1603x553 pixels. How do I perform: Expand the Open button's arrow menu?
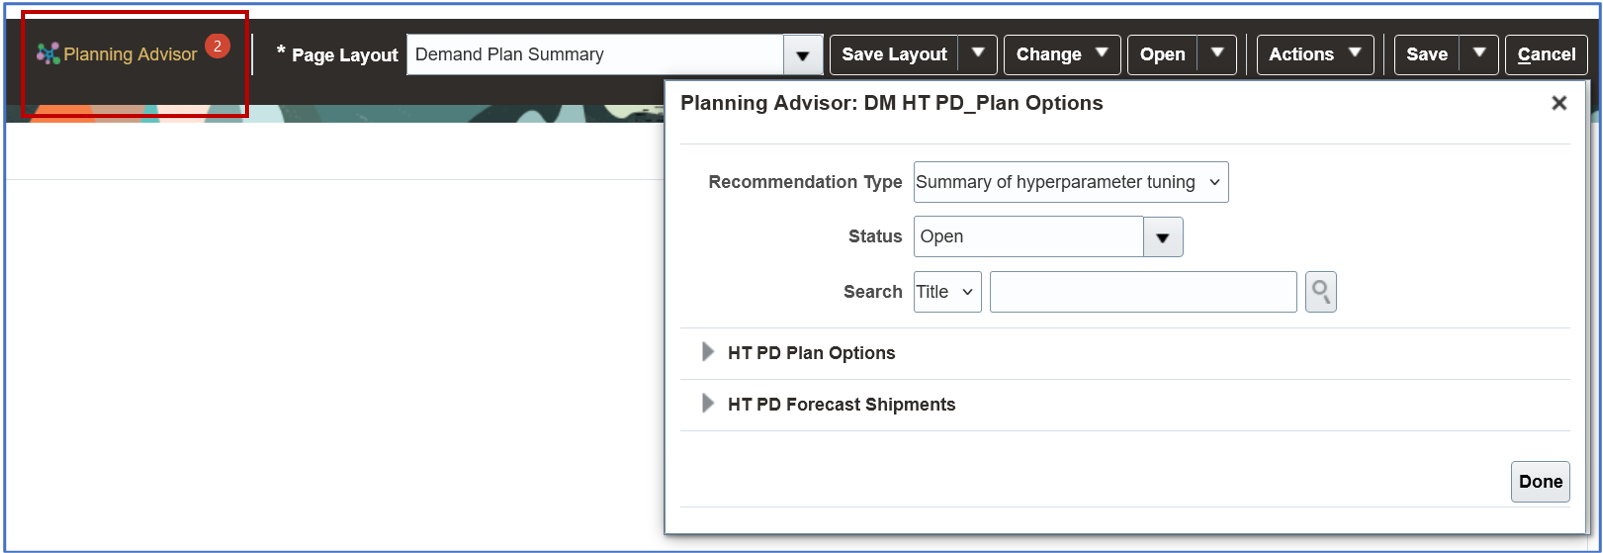[x=1217, y=54]
